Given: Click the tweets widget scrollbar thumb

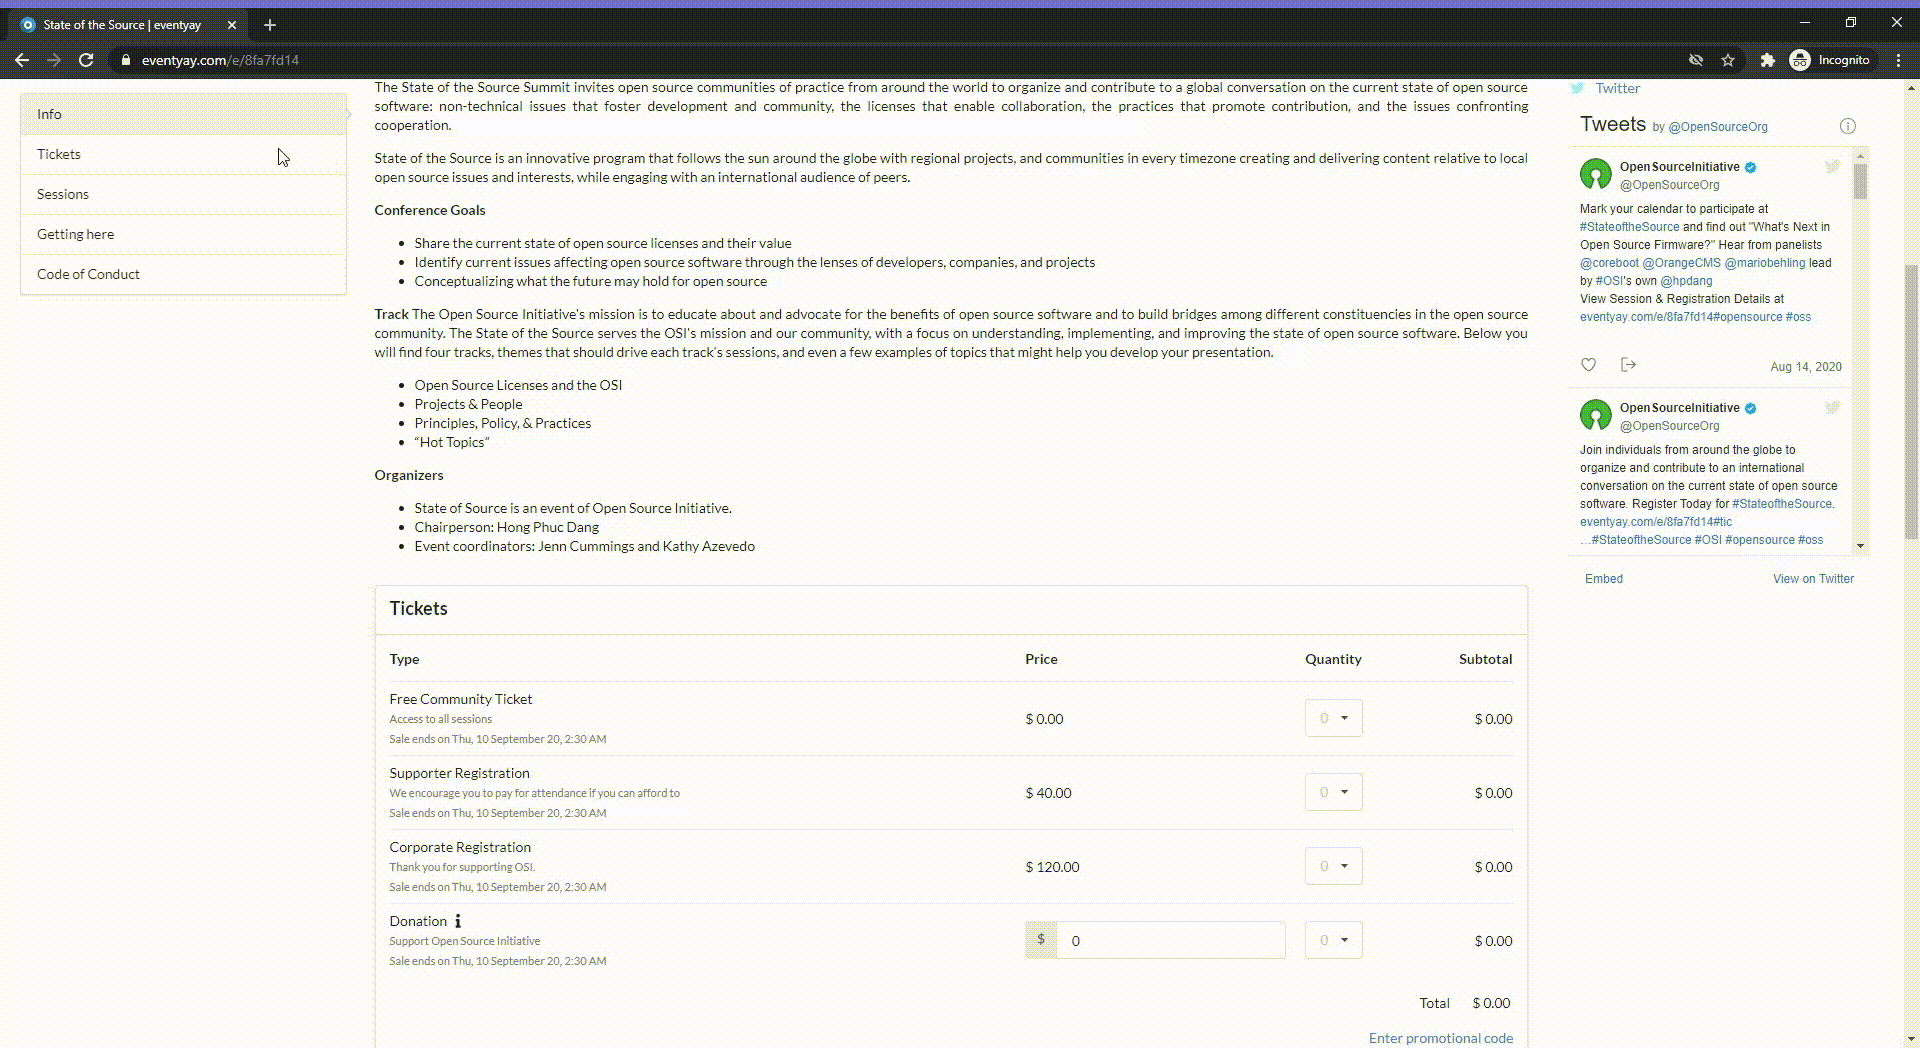Looking at the screenshot, I should tap(1860, 182).
